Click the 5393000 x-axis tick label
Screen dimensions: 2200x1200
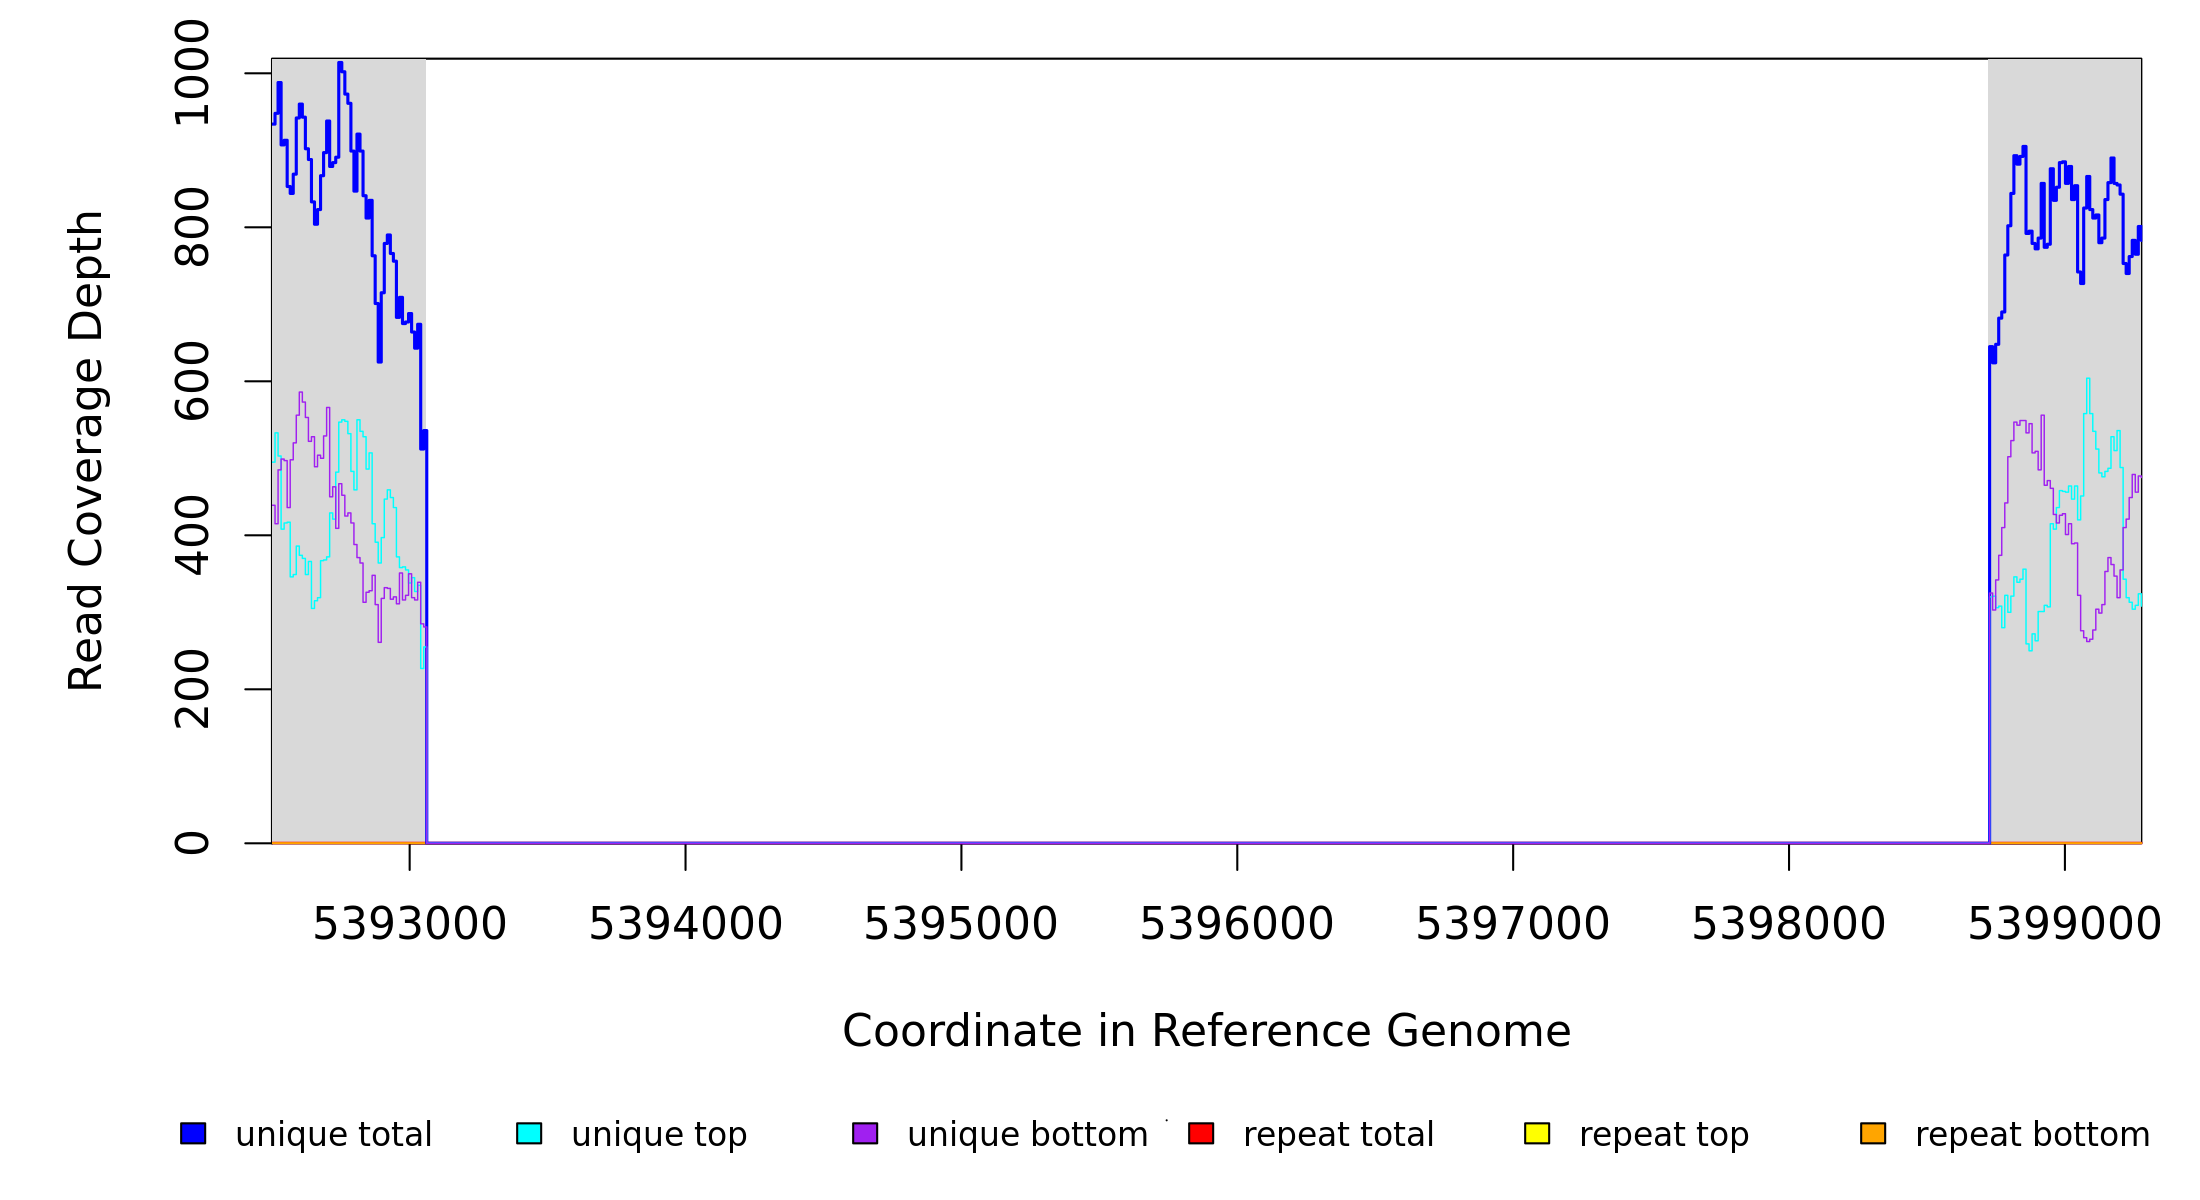pyautogui.click(x=409, y=924)
